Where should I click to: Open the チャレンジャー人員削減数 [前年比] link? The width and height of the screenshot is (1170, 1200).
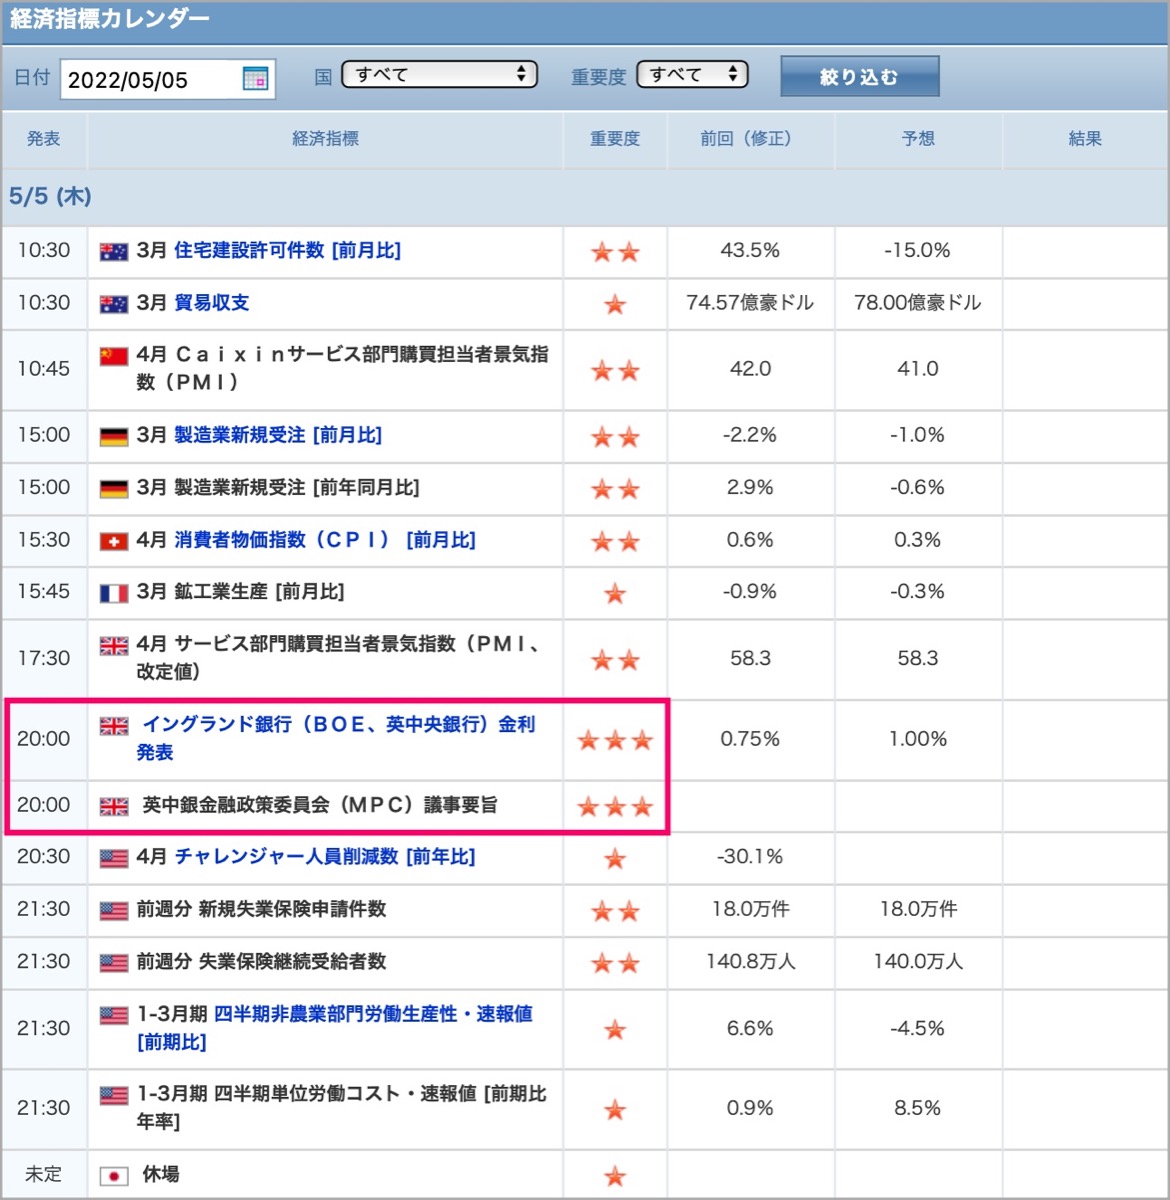pyautogui.click(x=325, y=857)
